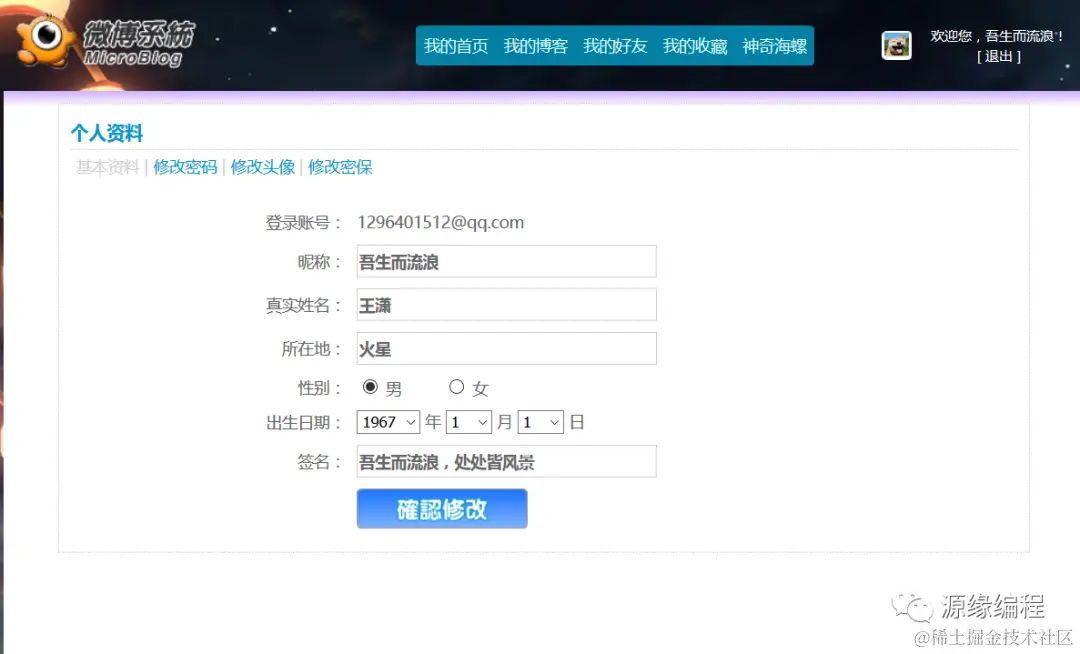Switch to the 修改密保 tab

(339, 167)
